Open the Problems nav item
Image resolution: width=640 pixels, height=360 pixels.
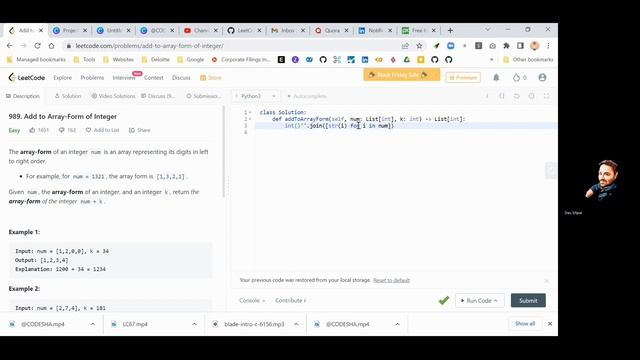click(x=92, y=78)
